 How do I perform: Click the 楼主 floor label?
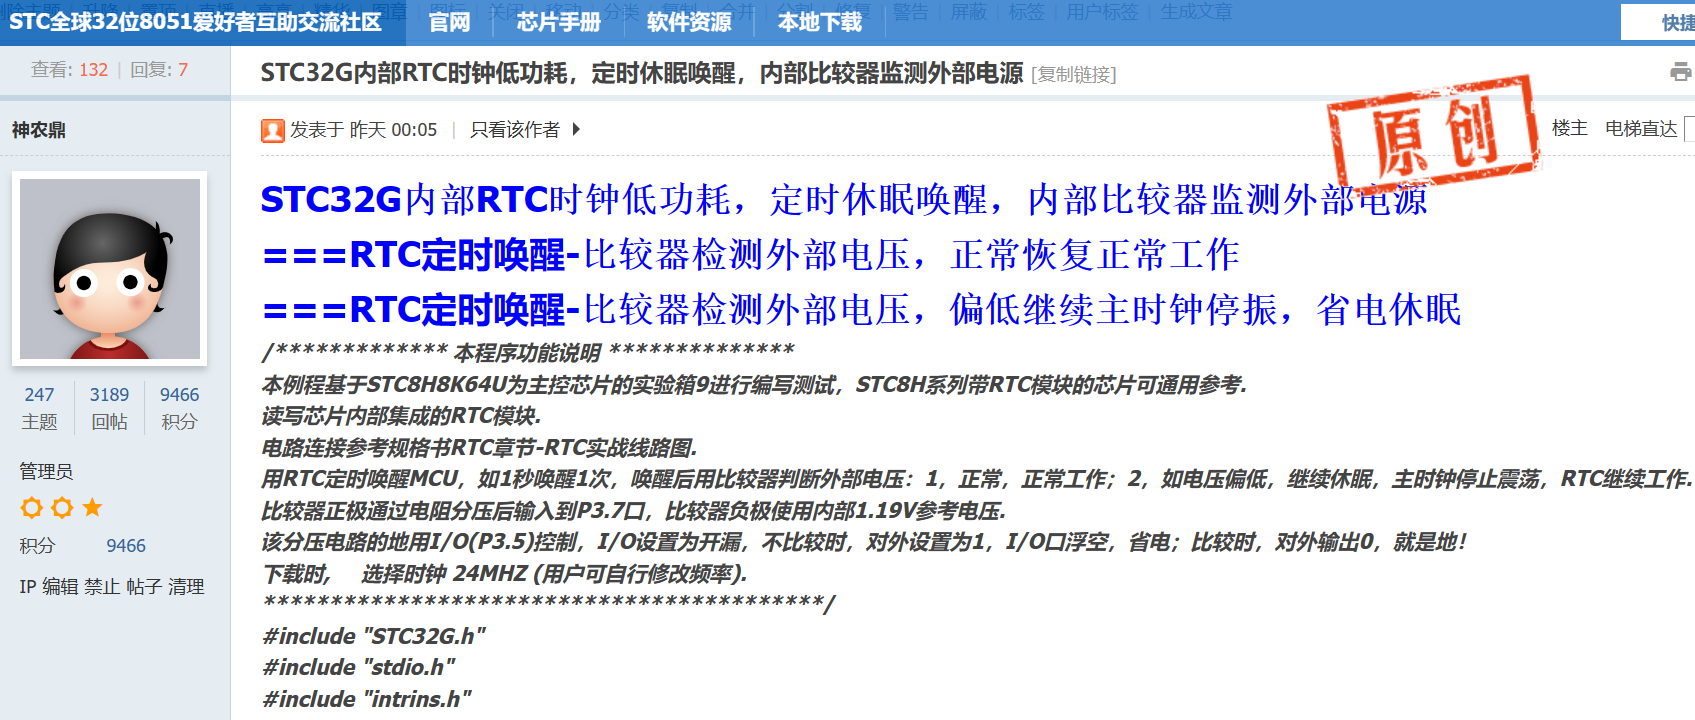[x=1570, y=128]
